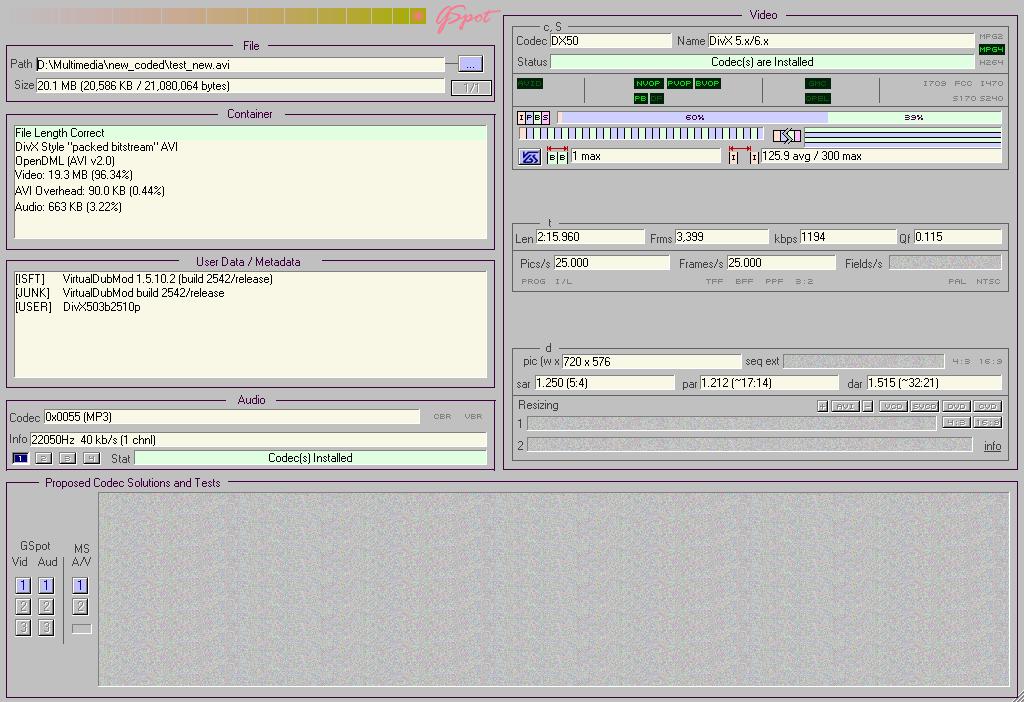This screenshot has height=702, width=1024.
Task: Click the Path input field
Action: tap(240, 65)
